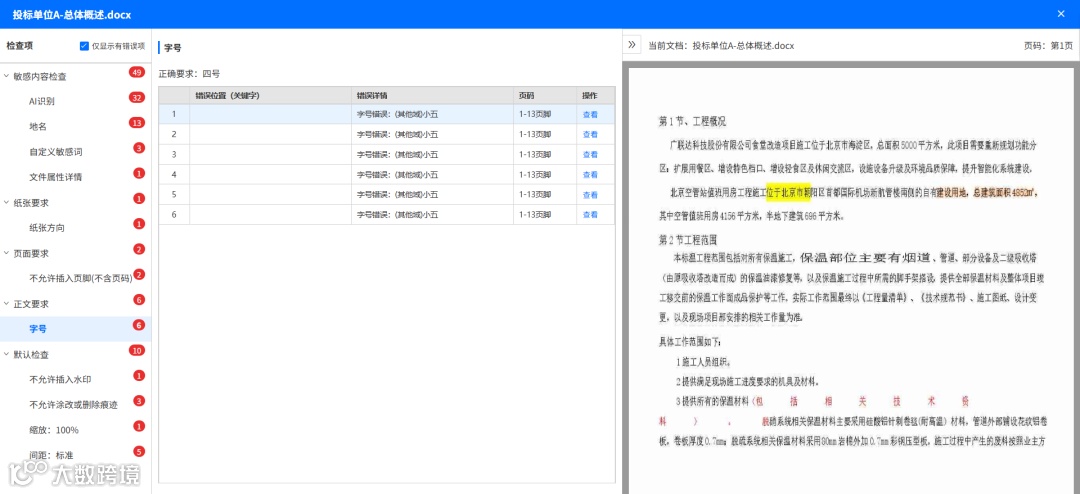The height and width of the screenshot is (494, 1080).
Task: Collapse the 默认检查 group
Action: pyautogui.click(x=7, y=354)
